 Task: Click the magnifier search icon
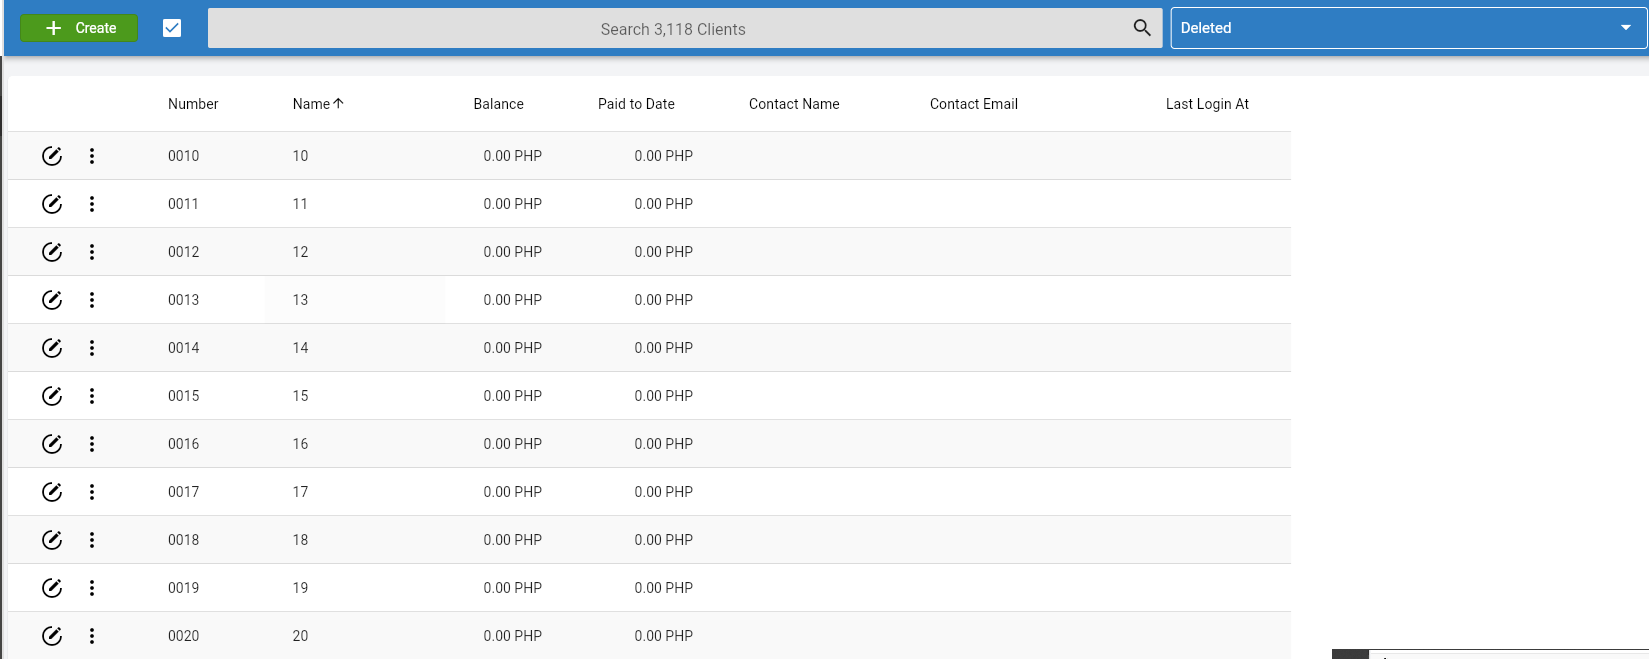[1142, 28]
